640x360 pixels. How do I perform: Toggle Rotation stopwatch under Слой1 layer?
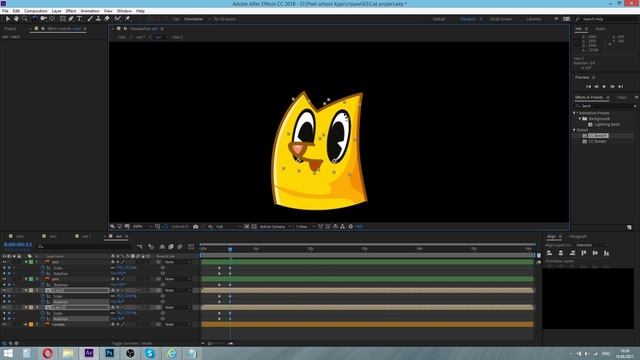click(x=43, y=302)
